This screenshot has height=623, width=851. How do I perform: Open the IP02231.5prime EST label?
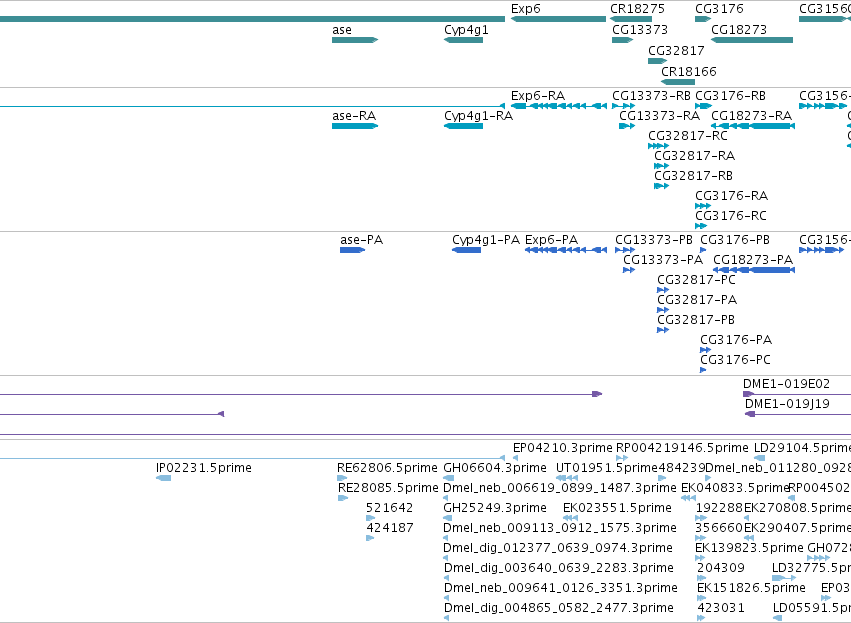coord(204,468)
